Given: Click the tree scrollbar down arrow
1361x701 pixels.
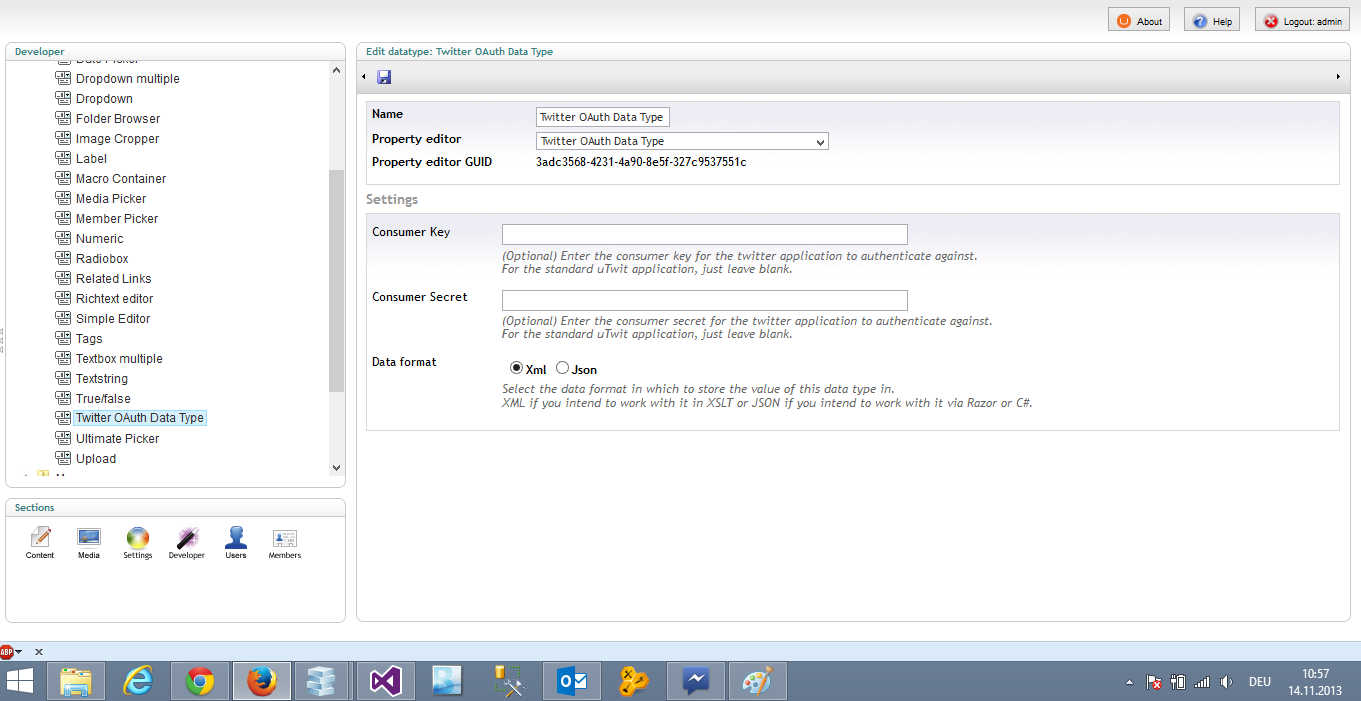Looking at the screenshot, I should click(336, 467).
